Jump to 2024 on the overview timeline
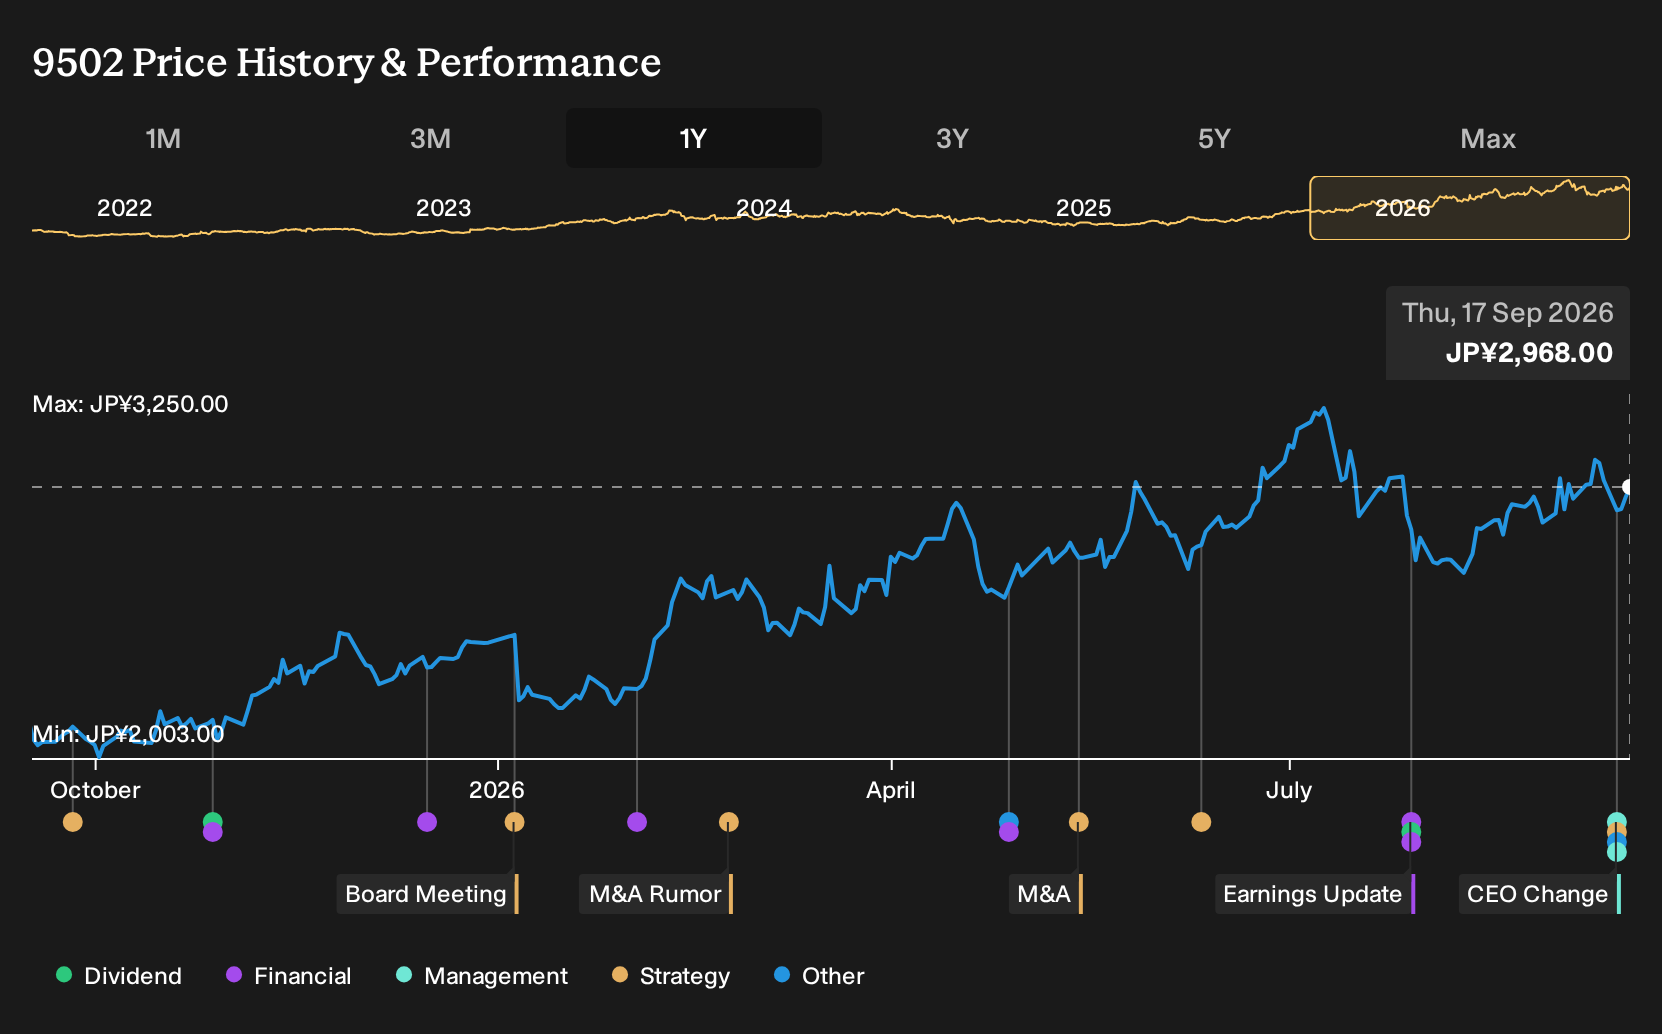 pyautogui.click(x=764, y=208)
